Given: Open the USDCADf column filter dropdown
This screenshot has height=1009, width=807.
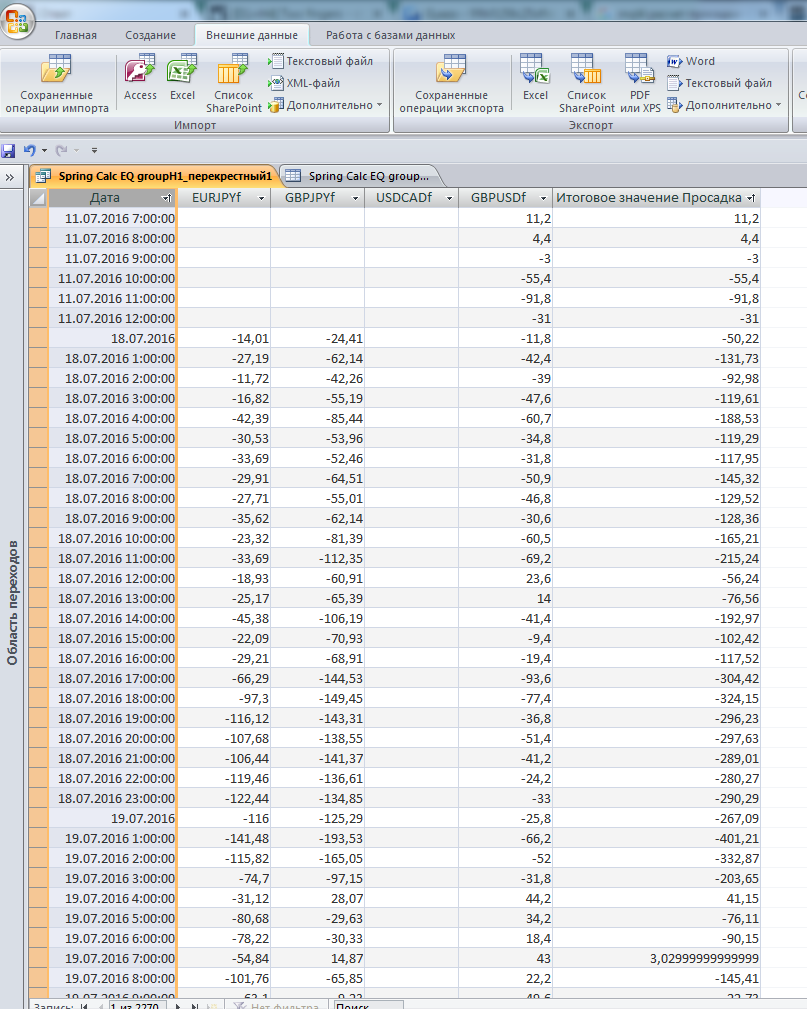Looking at the screenshot, I should [x=449, y=198].
